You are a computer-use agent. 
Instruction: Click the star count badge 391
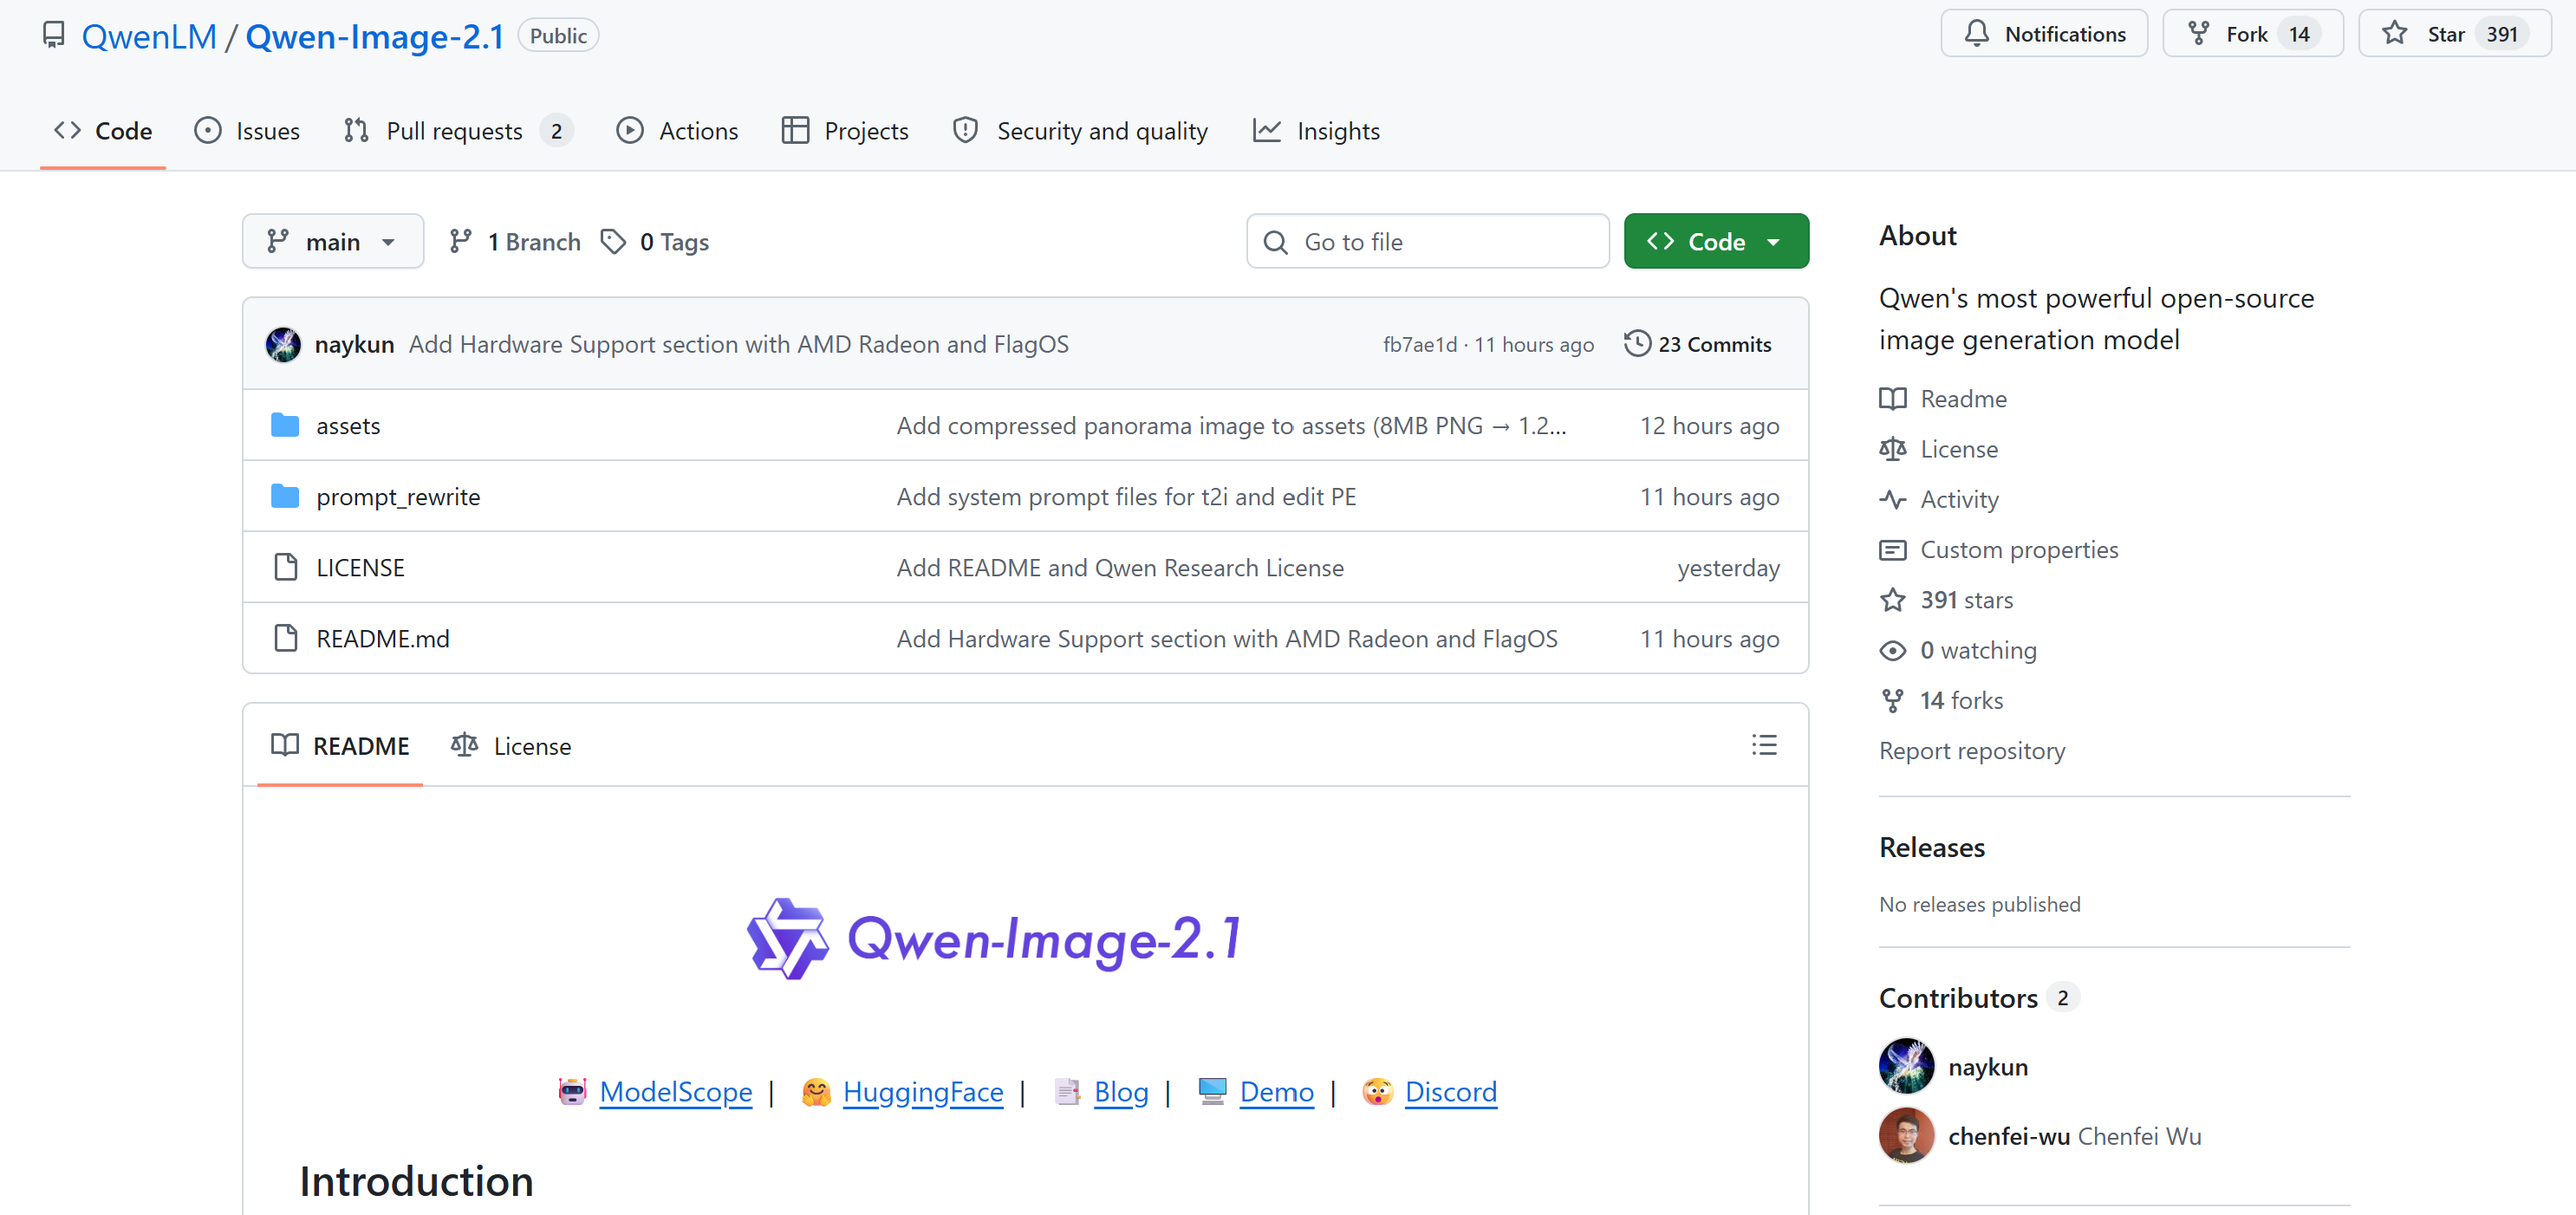[x=2502, y=34]
